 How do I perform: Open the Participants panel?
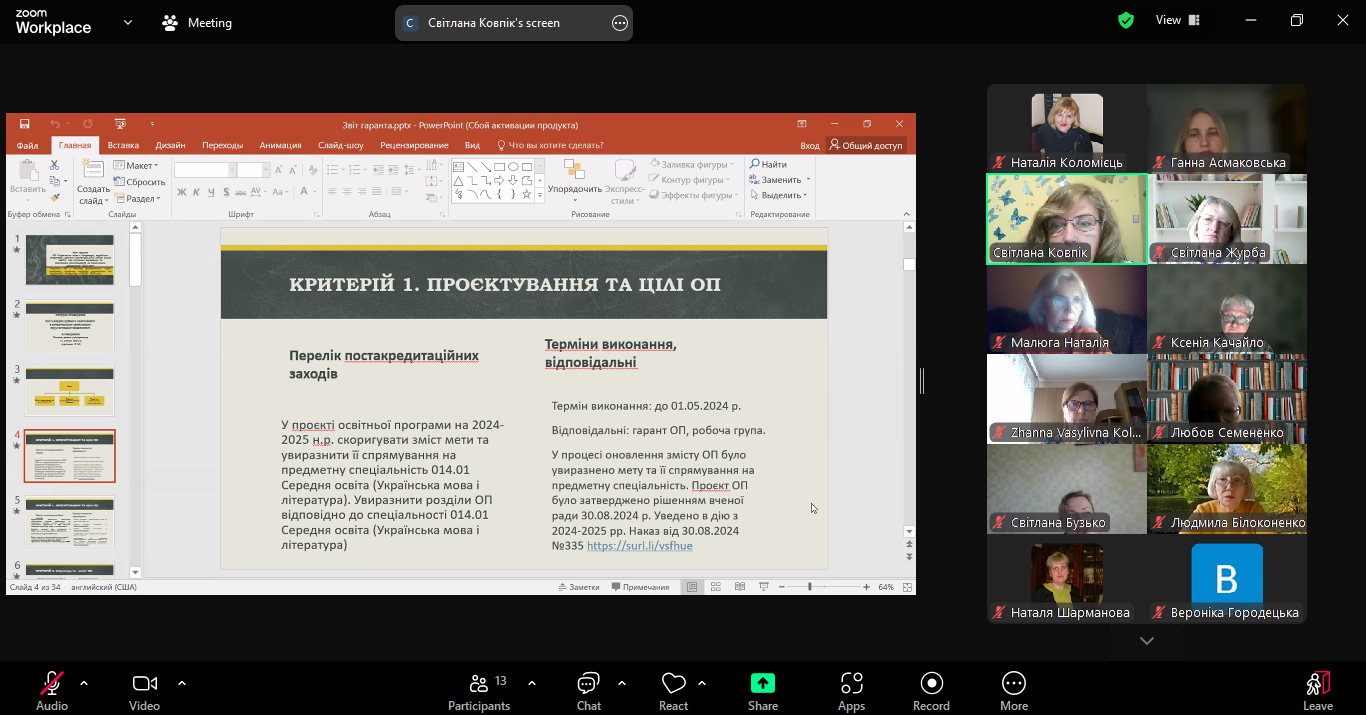pyautogui.click(x=479, y=684)
